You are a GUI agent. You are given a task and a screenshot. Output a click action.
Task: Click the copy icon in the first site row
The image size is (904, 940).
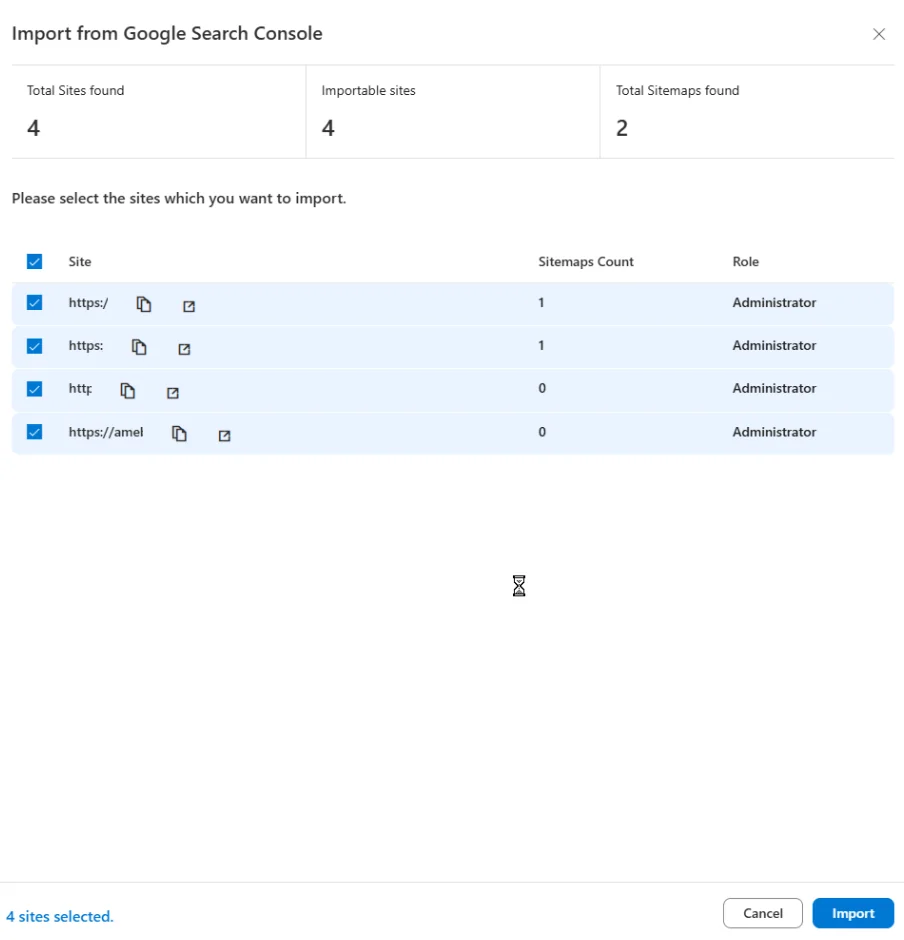[x=144, y=304]
